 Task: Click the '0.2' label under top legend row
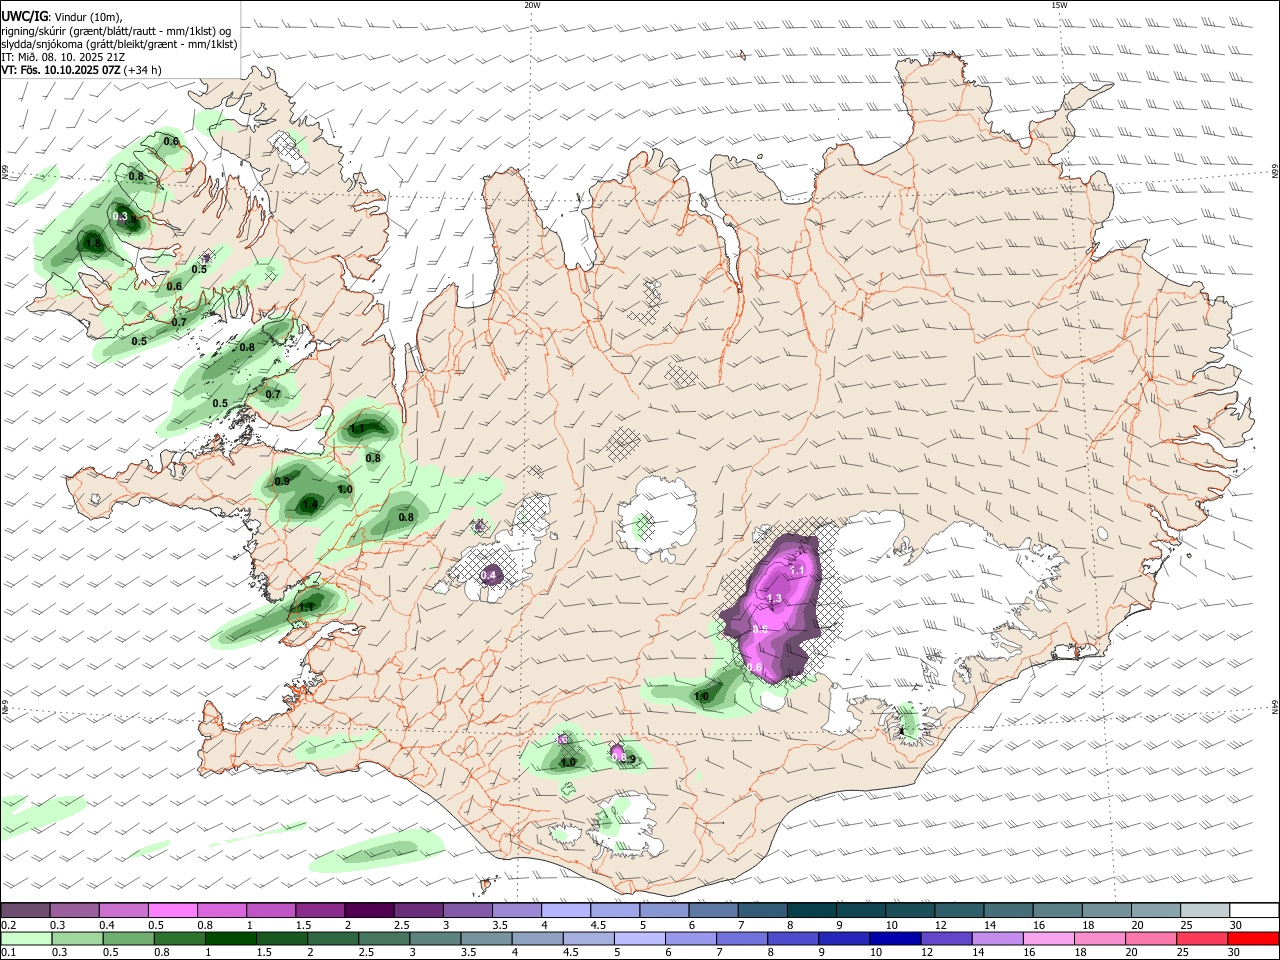8,925
